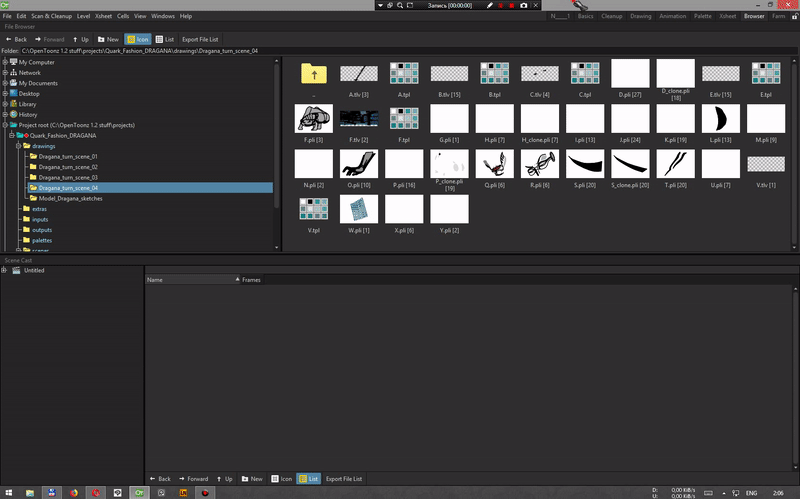The image size is (800, 499).
Task: Switch File Browser to Icon view
Action: (138, 39)
